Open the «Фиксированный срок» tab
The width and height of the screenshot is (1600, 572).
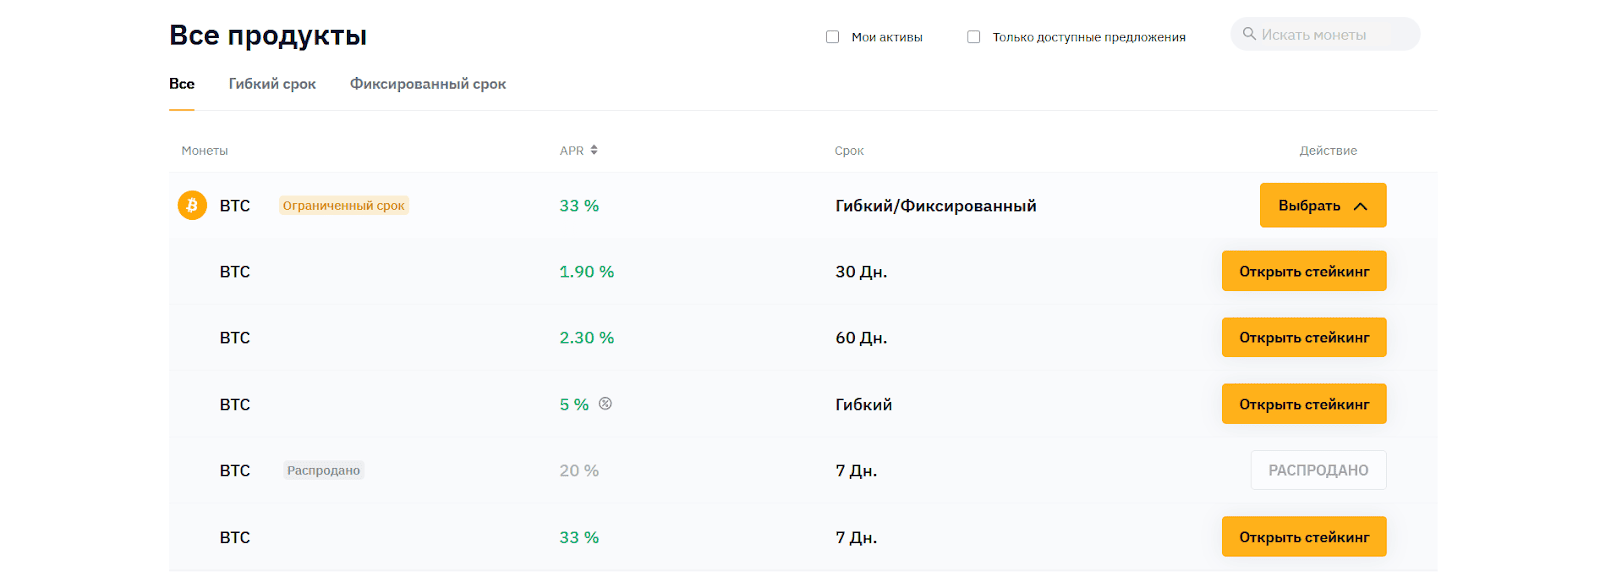[x=427, y=84]
